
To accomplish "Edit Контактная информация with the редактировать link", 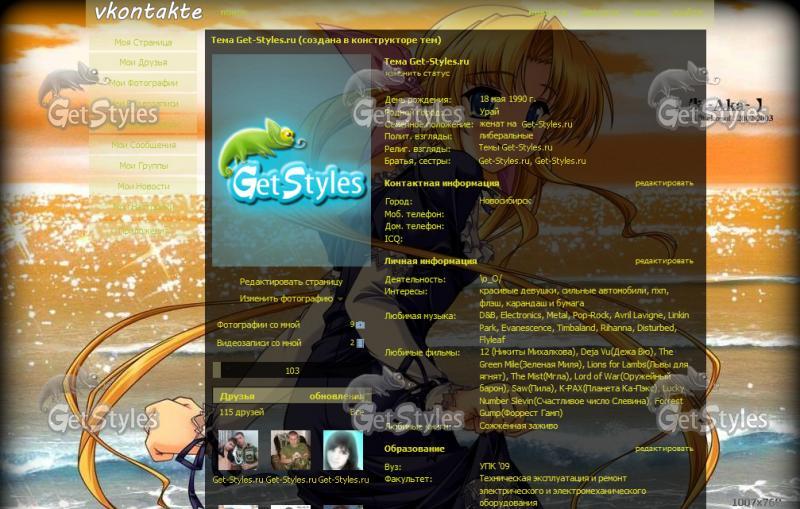I will point(664,183).
